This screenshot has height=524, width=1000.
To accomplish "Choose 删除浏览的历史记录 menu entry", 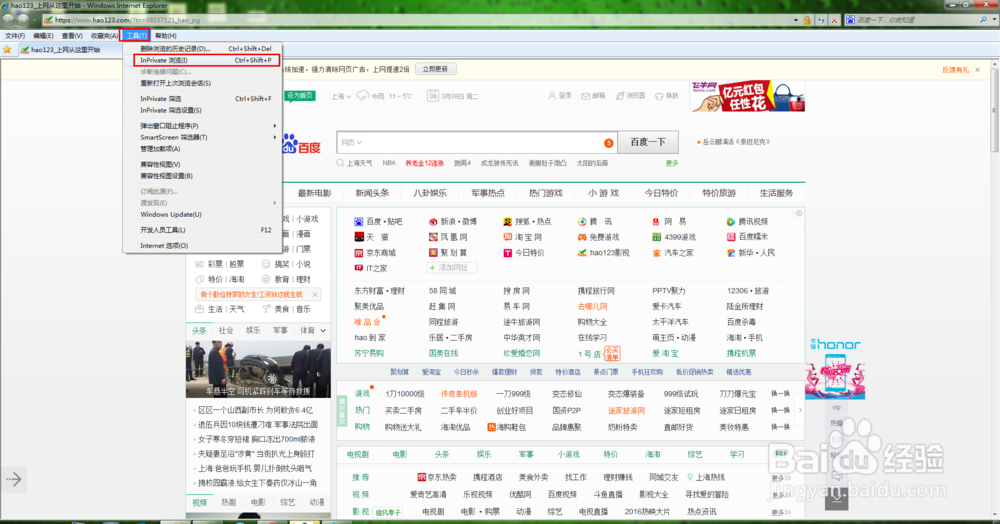I will tap(203, 48).
